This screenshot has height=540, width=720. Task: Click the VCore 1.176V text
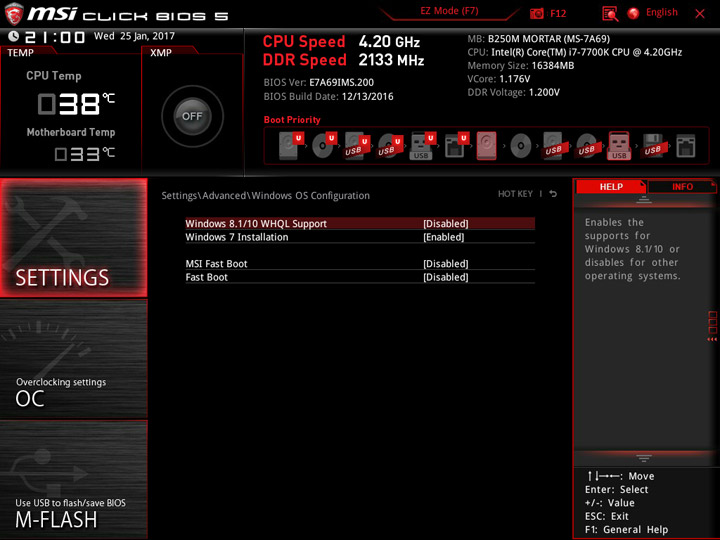(499, 79)
